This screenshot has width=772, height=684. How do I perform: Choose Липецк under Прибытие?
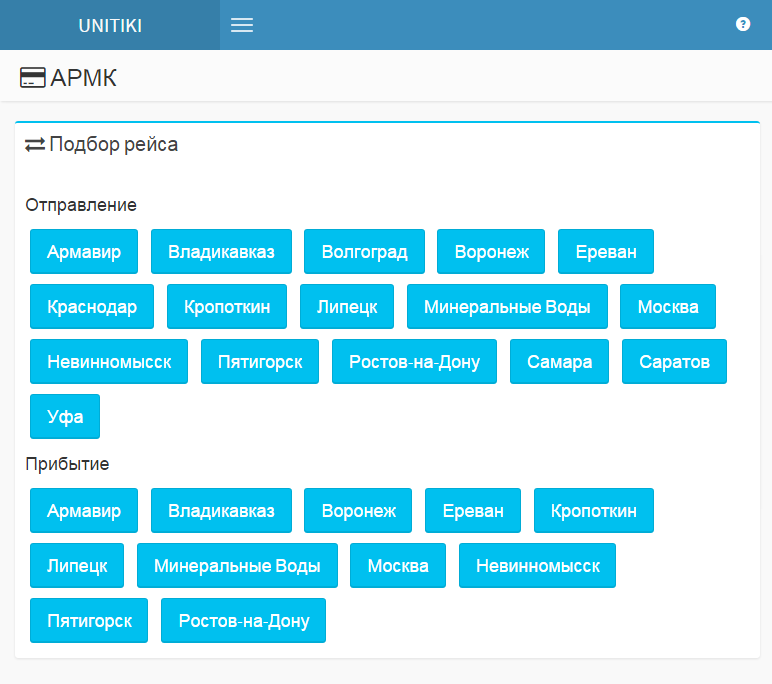pyautogui.click(x=77, y=565)
